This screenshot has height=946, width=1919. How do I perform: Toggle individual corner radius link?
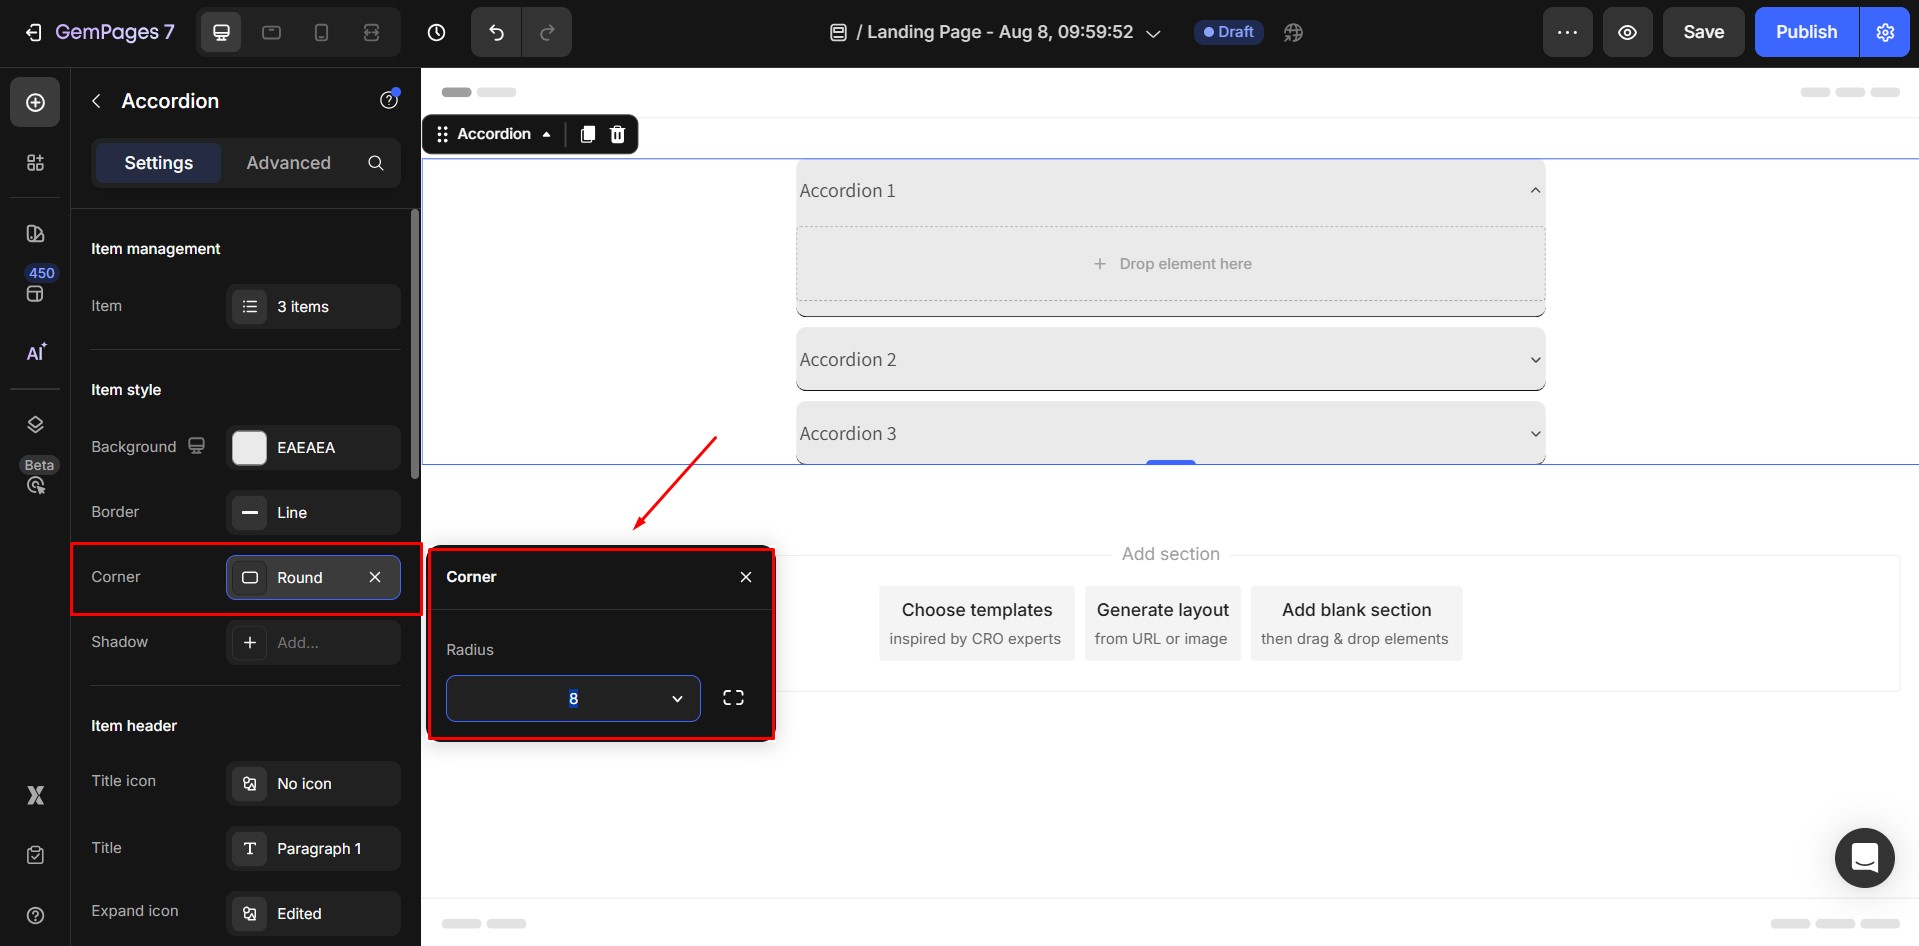[733, 698]
